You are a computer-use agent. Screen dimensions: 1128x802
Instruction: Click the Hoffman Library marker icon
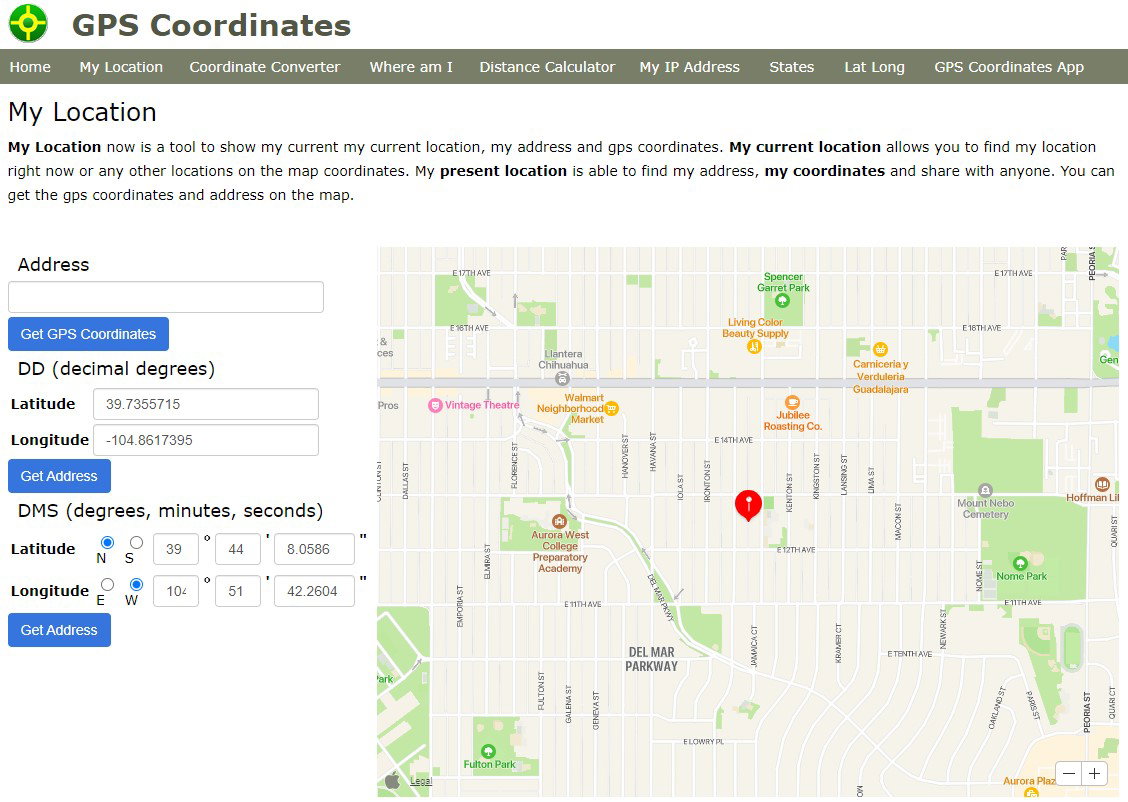click(x=1101, y=484)
